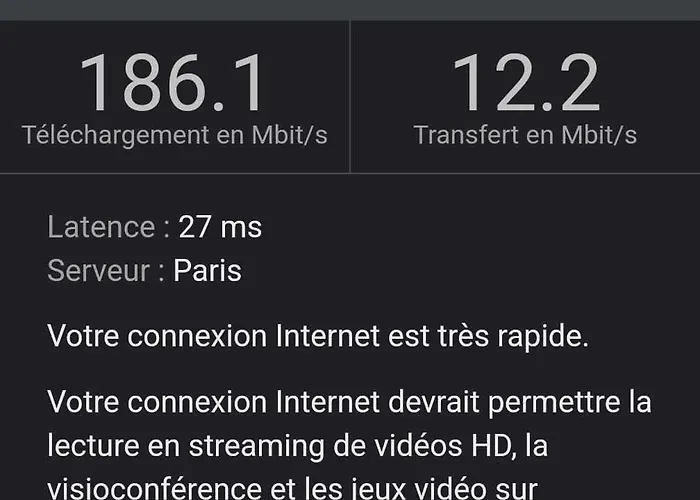
Task: Click the "27 ms" latency value
Action: click(220, 227)
